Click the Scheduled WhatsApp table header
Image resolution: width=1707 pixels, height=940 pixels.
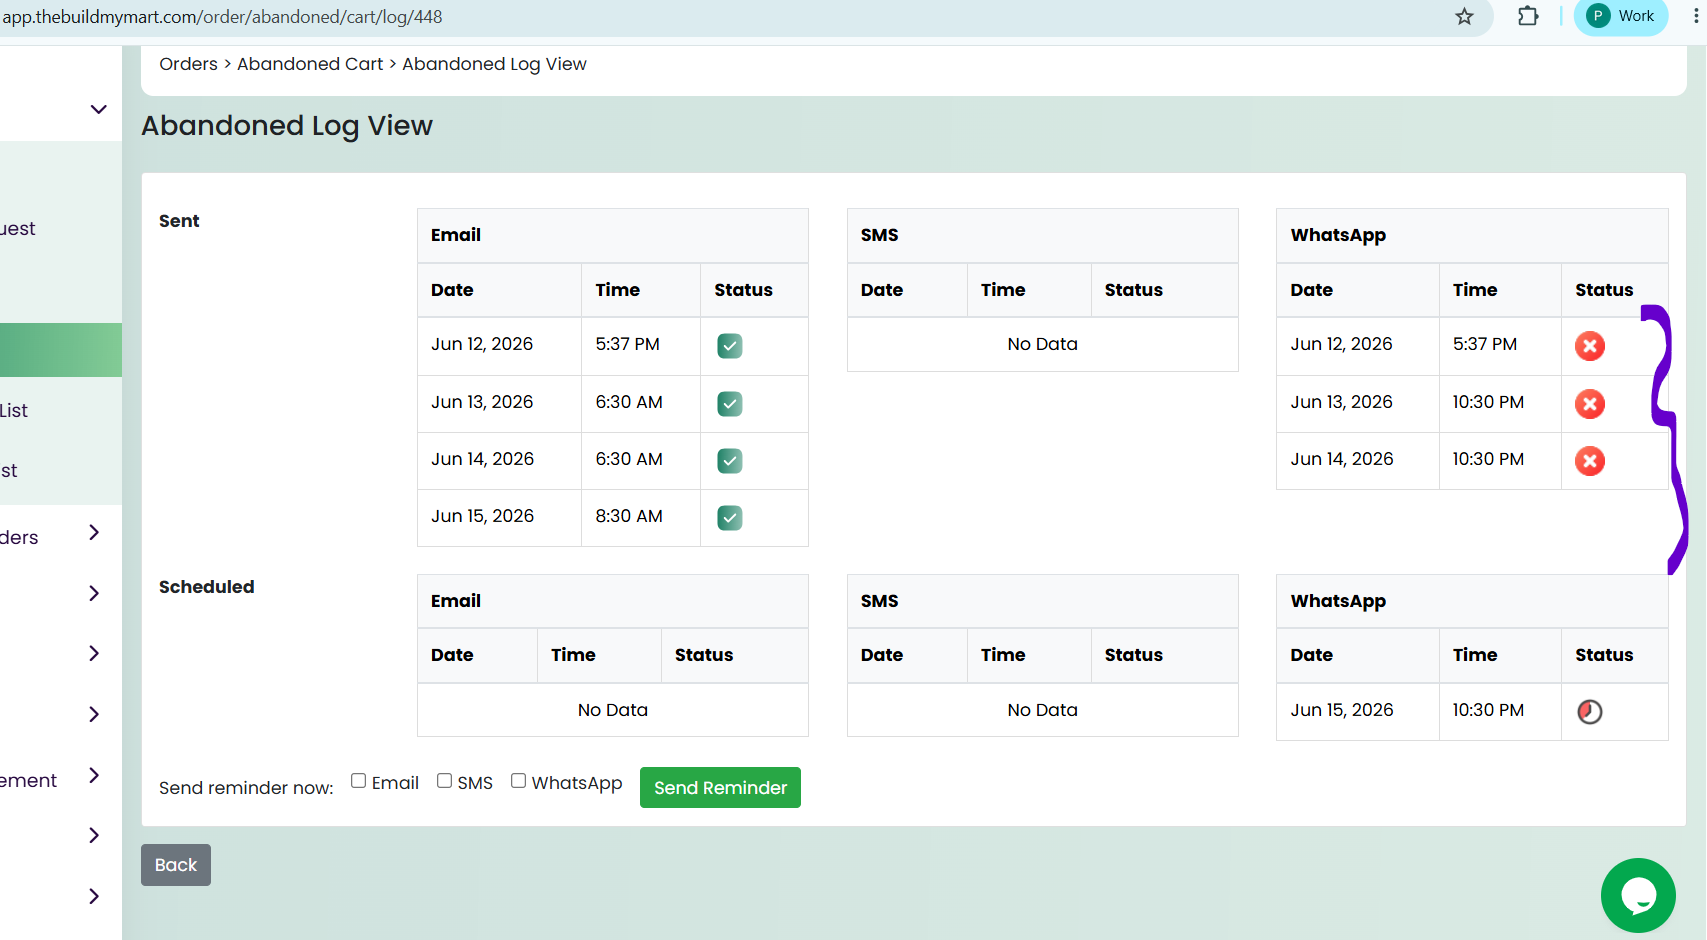[1472, 601]
